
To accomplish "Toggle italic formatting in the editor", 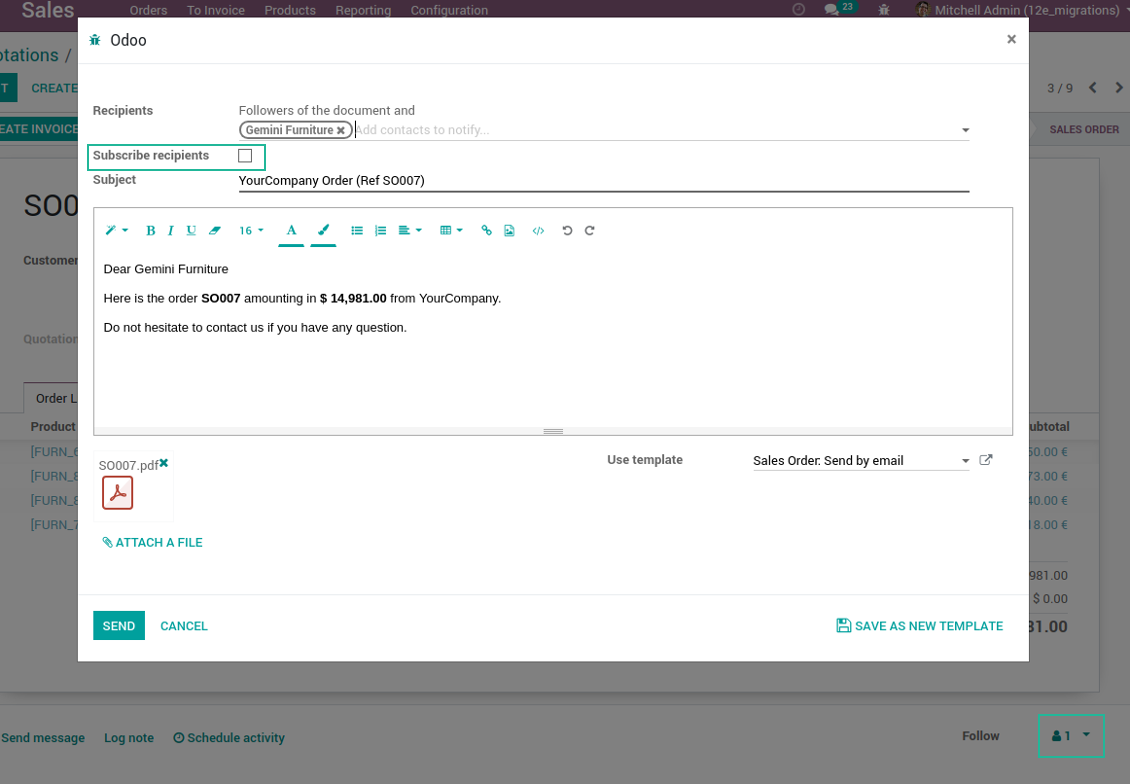I will [170, 231].
